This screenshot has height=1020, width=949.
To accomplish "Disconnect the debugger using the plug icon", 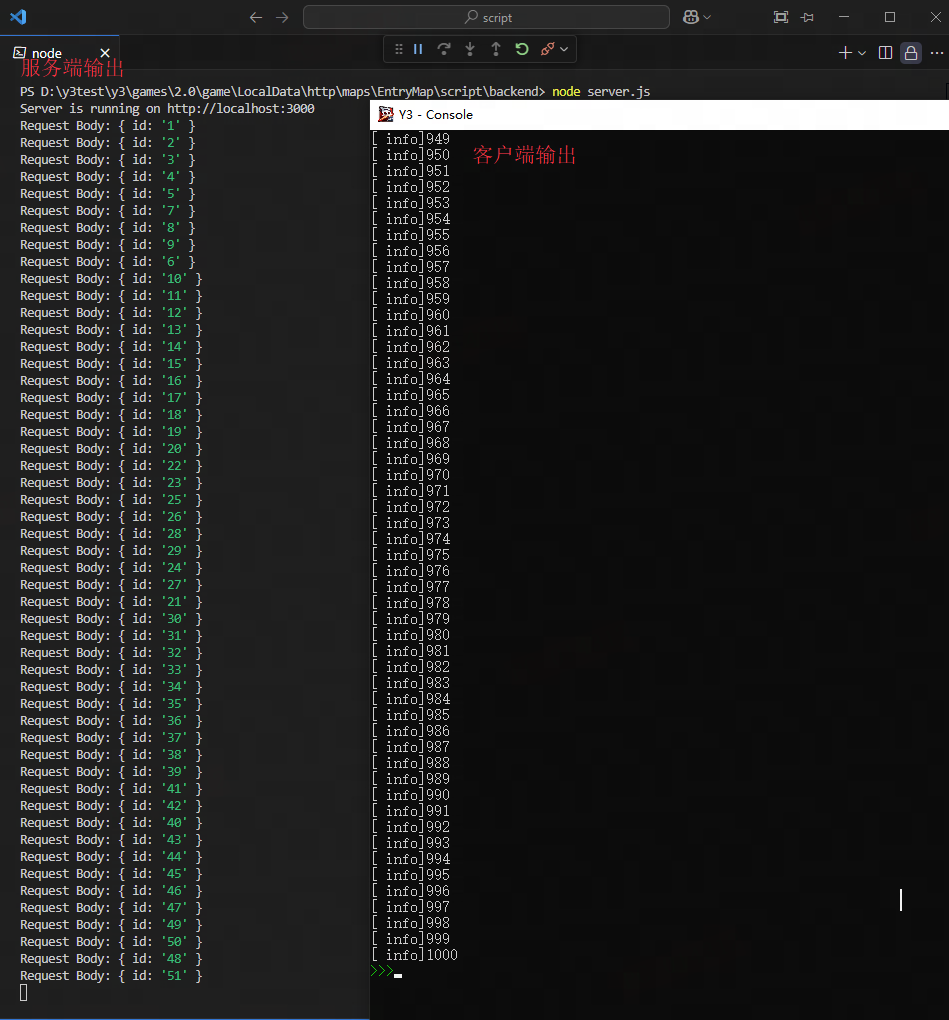I will click(547, 49).
